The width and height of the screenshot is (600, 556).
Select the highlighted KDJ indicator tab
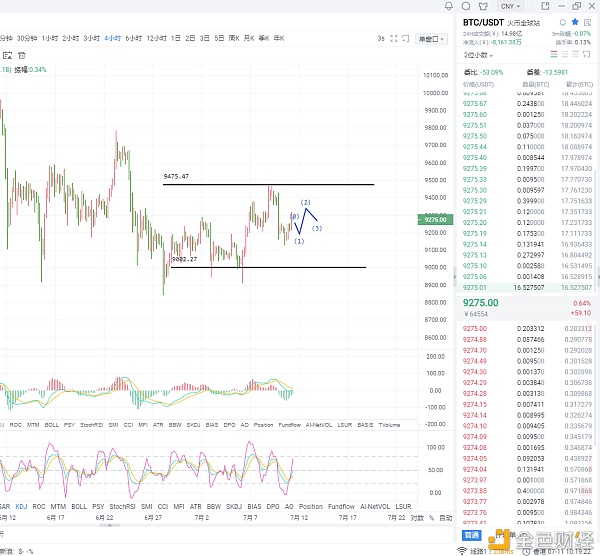21,507
